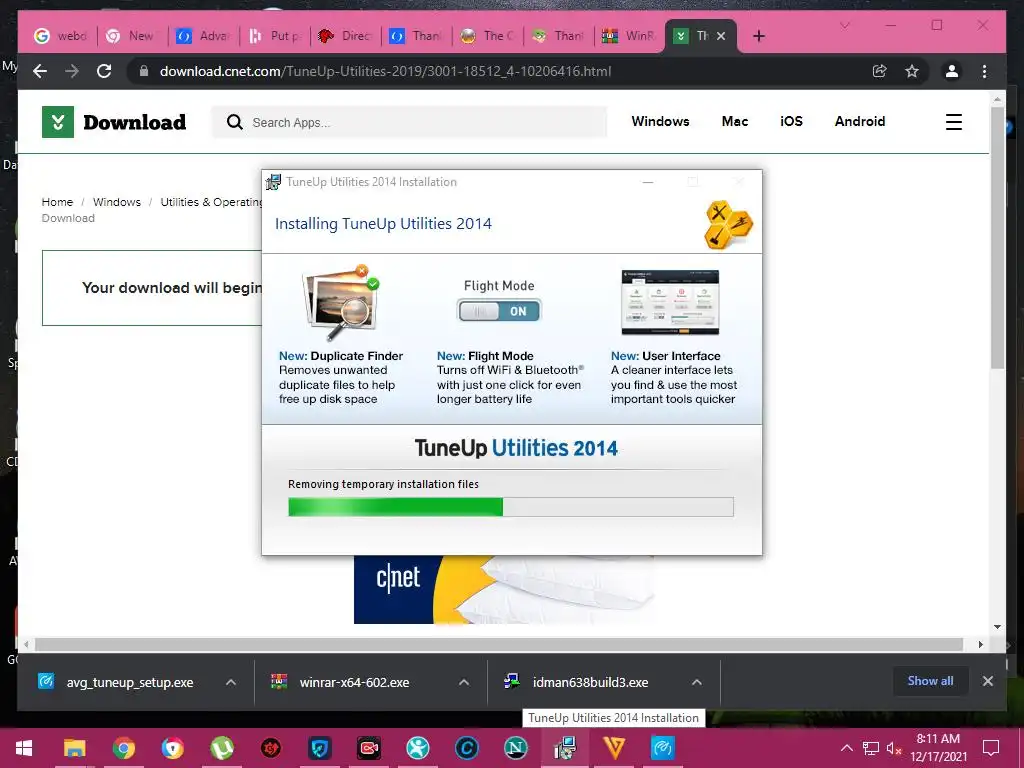Expand idman638build3.exe download options
Viewport: 1024px width, 768px height.
(x=697, y=682)
